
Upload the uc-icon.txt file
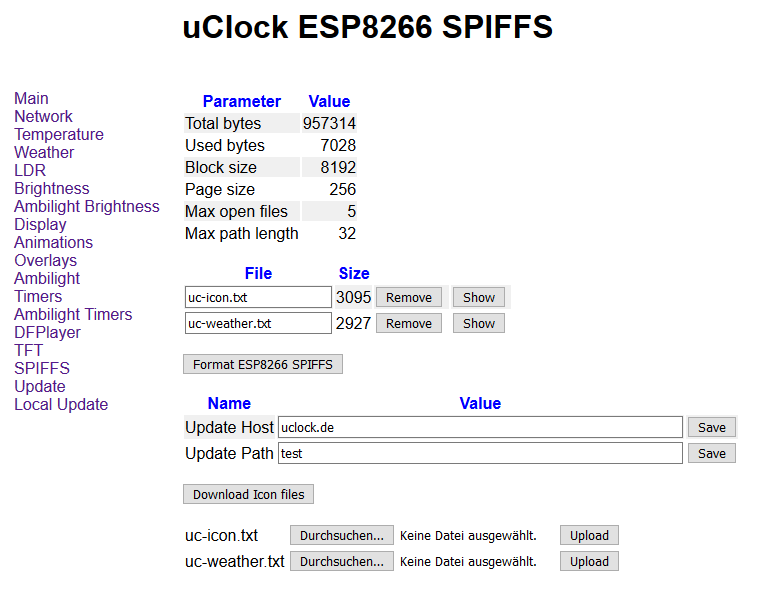589,535
